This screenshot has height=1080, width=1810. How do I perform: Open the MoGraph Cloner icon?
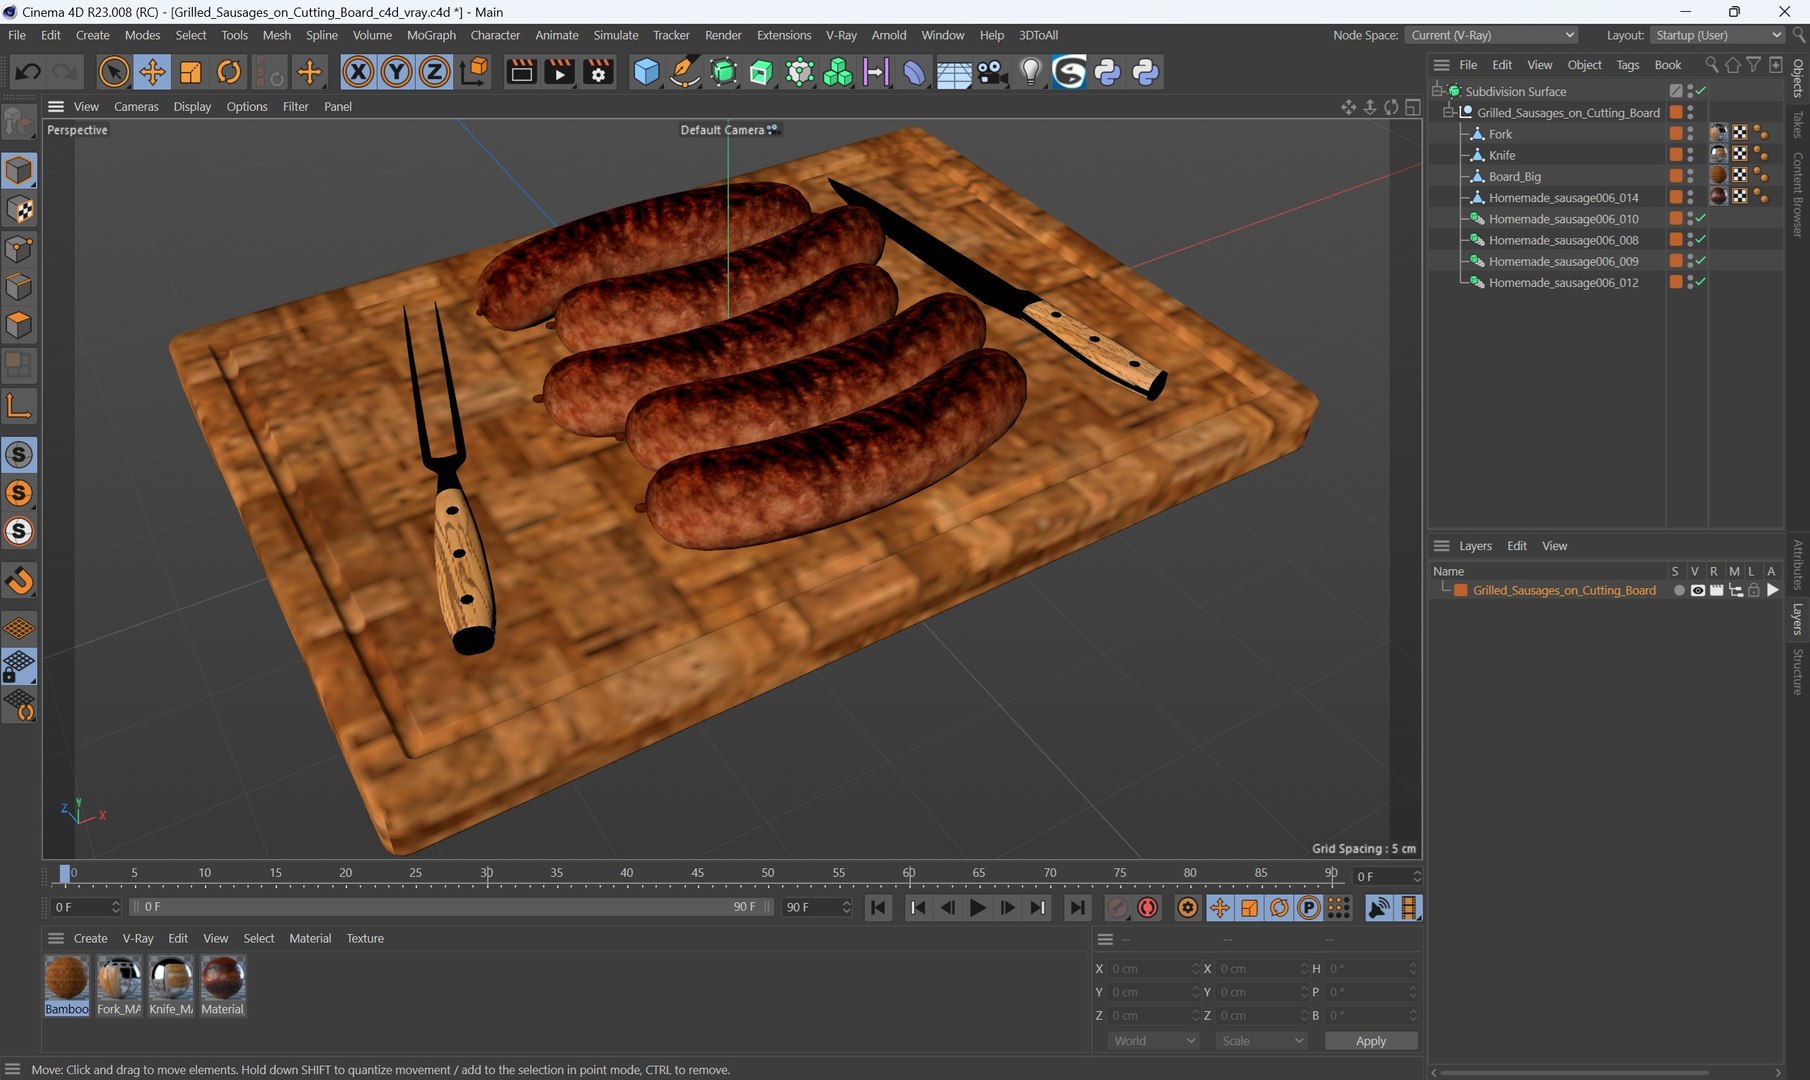[x=838, y=72]
